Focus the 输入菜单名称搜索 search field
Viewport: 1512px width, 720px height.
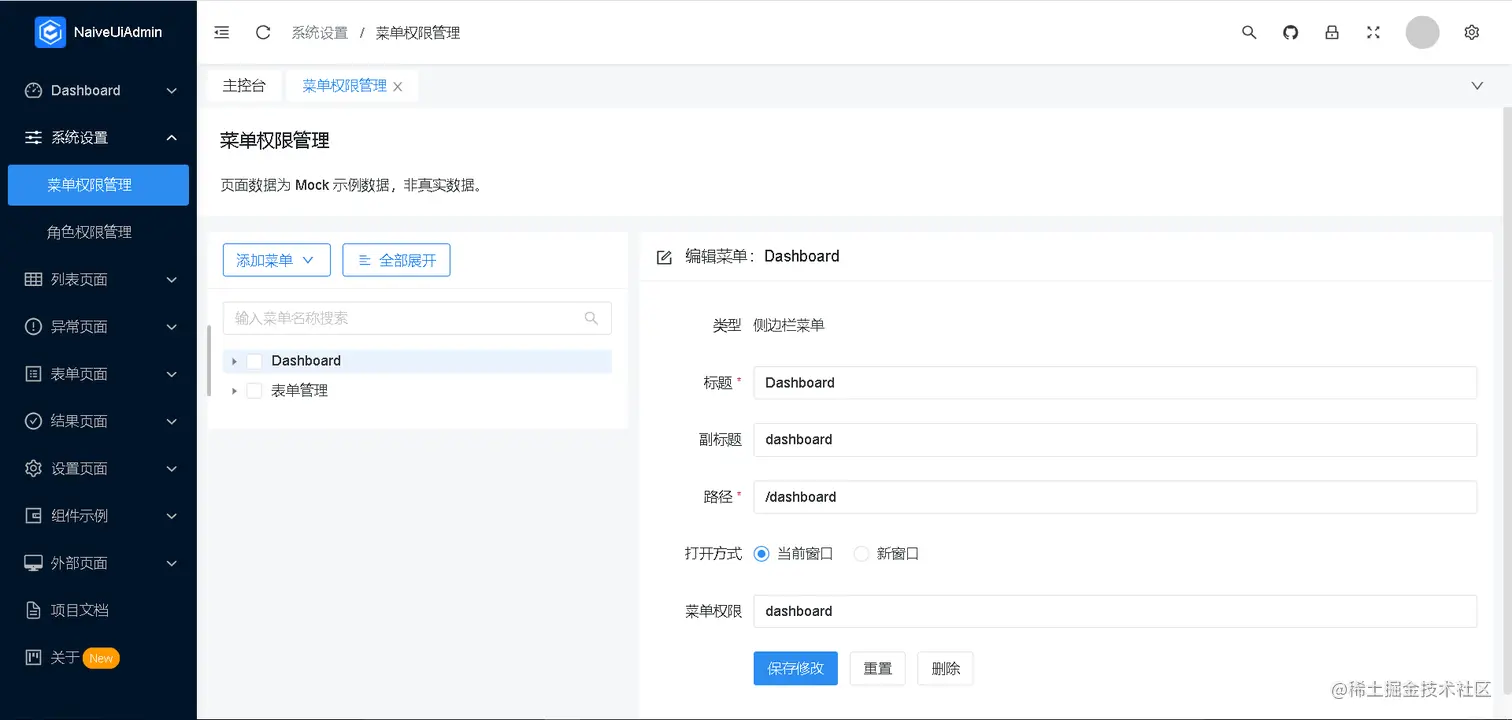tap(406, 318)
